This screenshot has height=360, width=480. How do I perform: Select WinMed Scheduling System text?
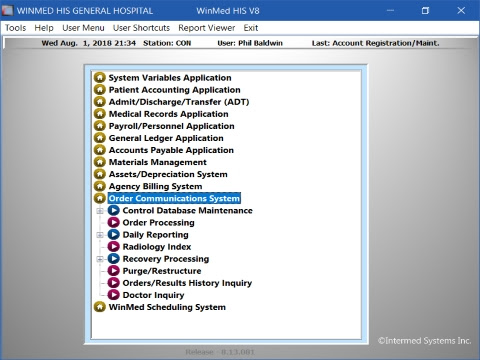(167, 307)
